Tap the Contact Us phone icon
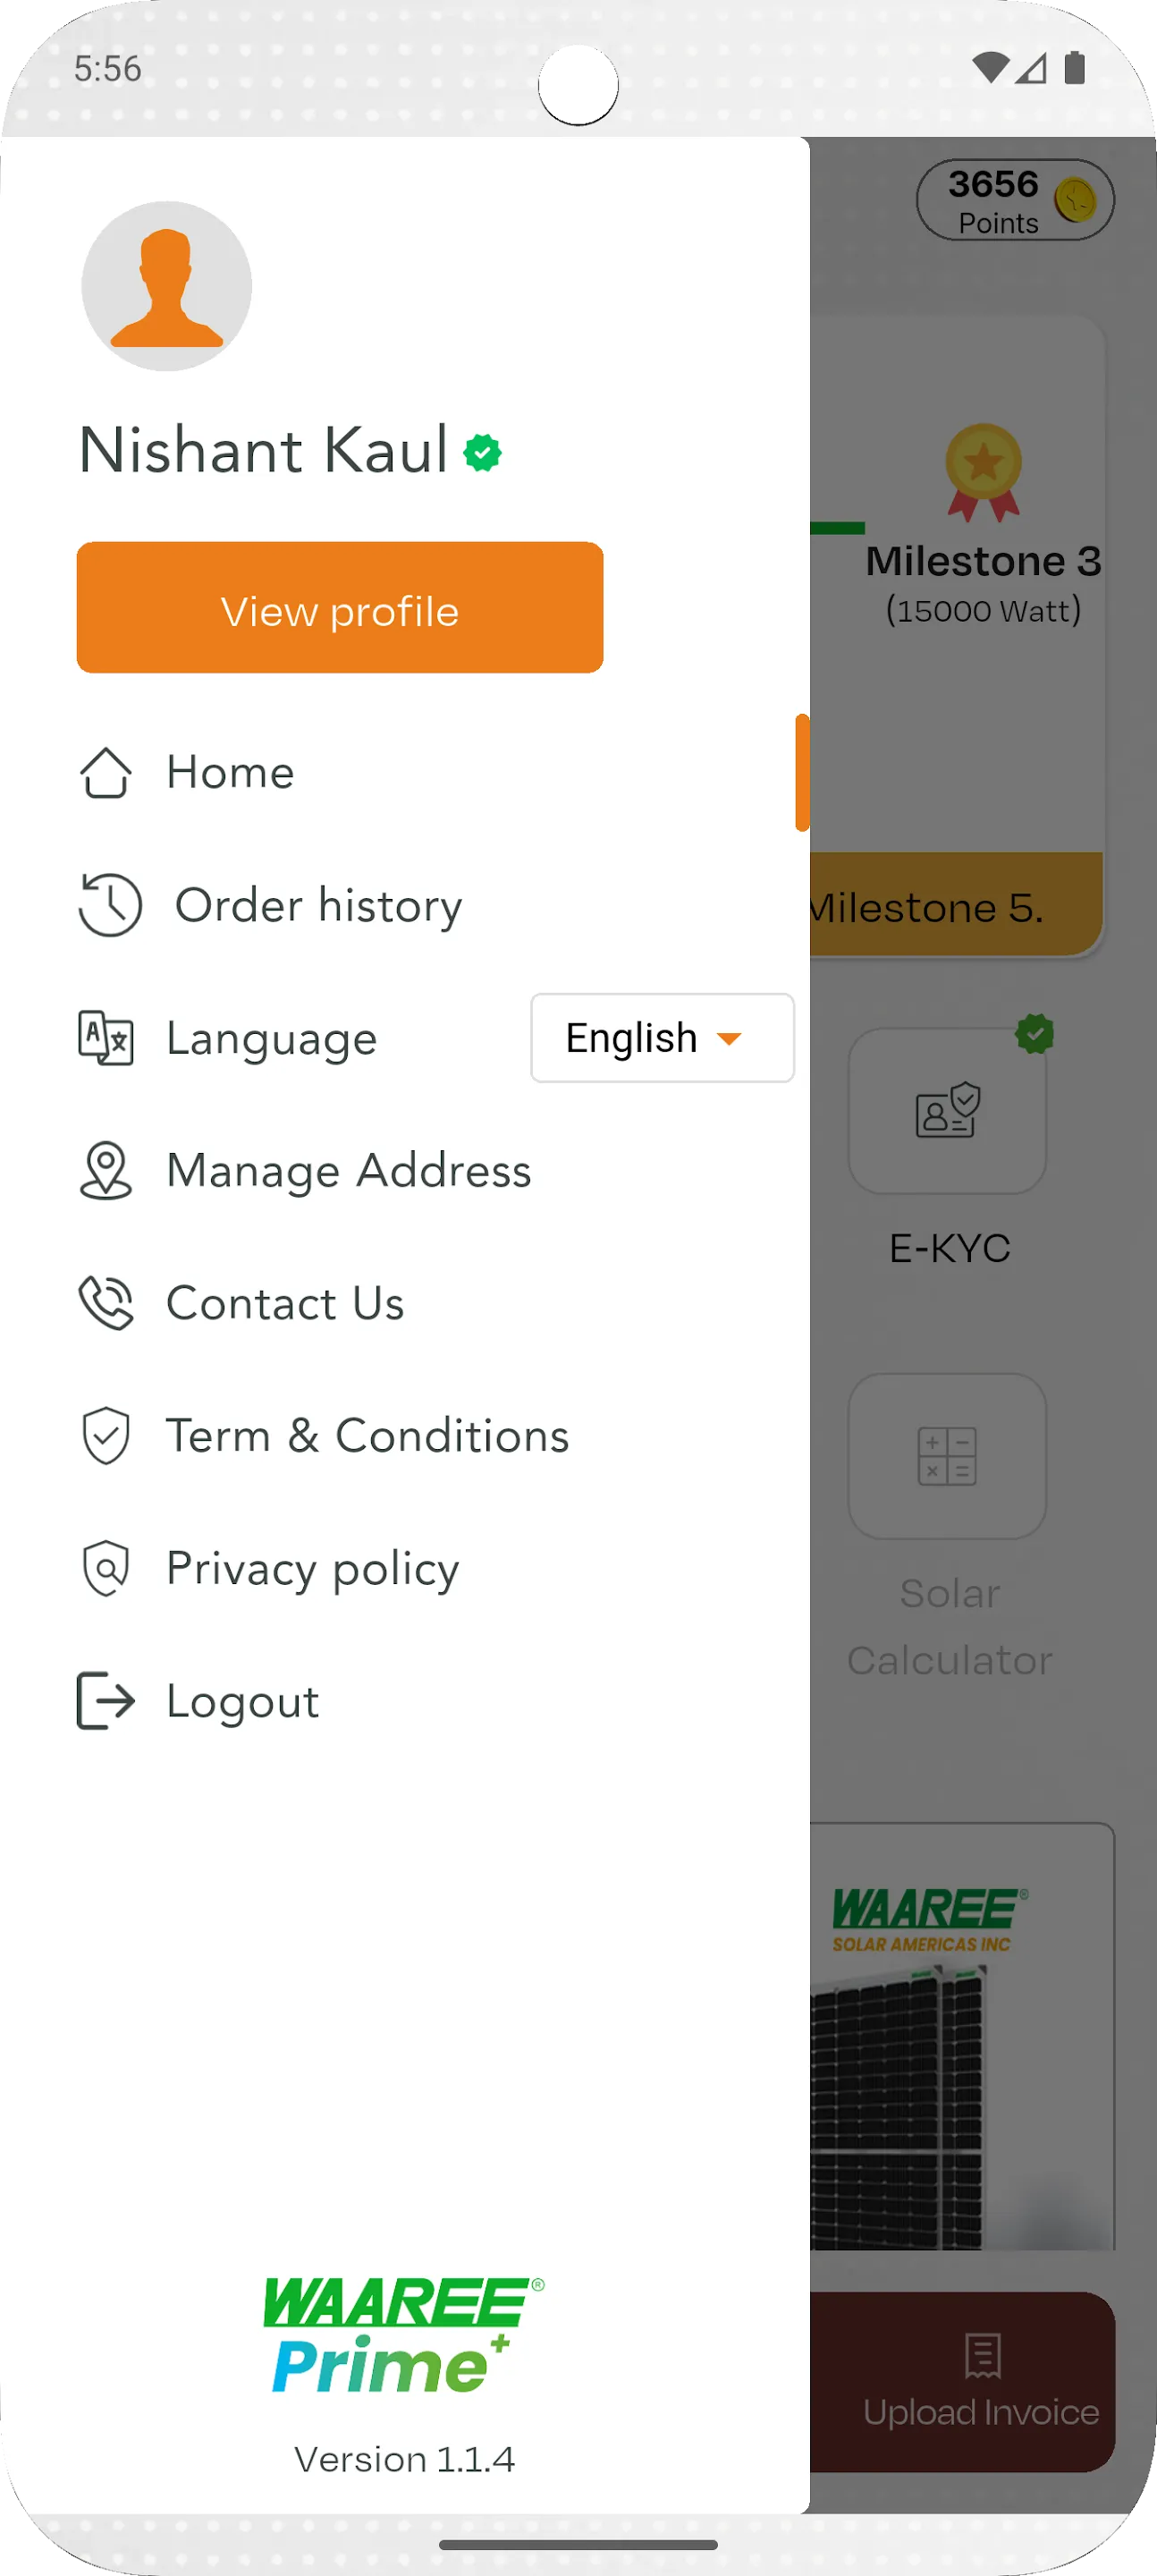This screenshot has width=1157, height=2576. (106, 1303)
